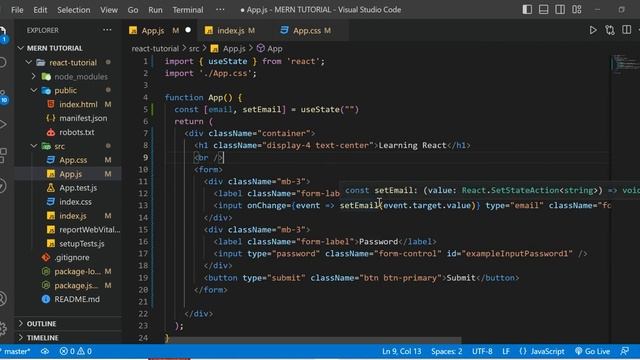Toggle the bottom panel layout icon

click(543, 9)
